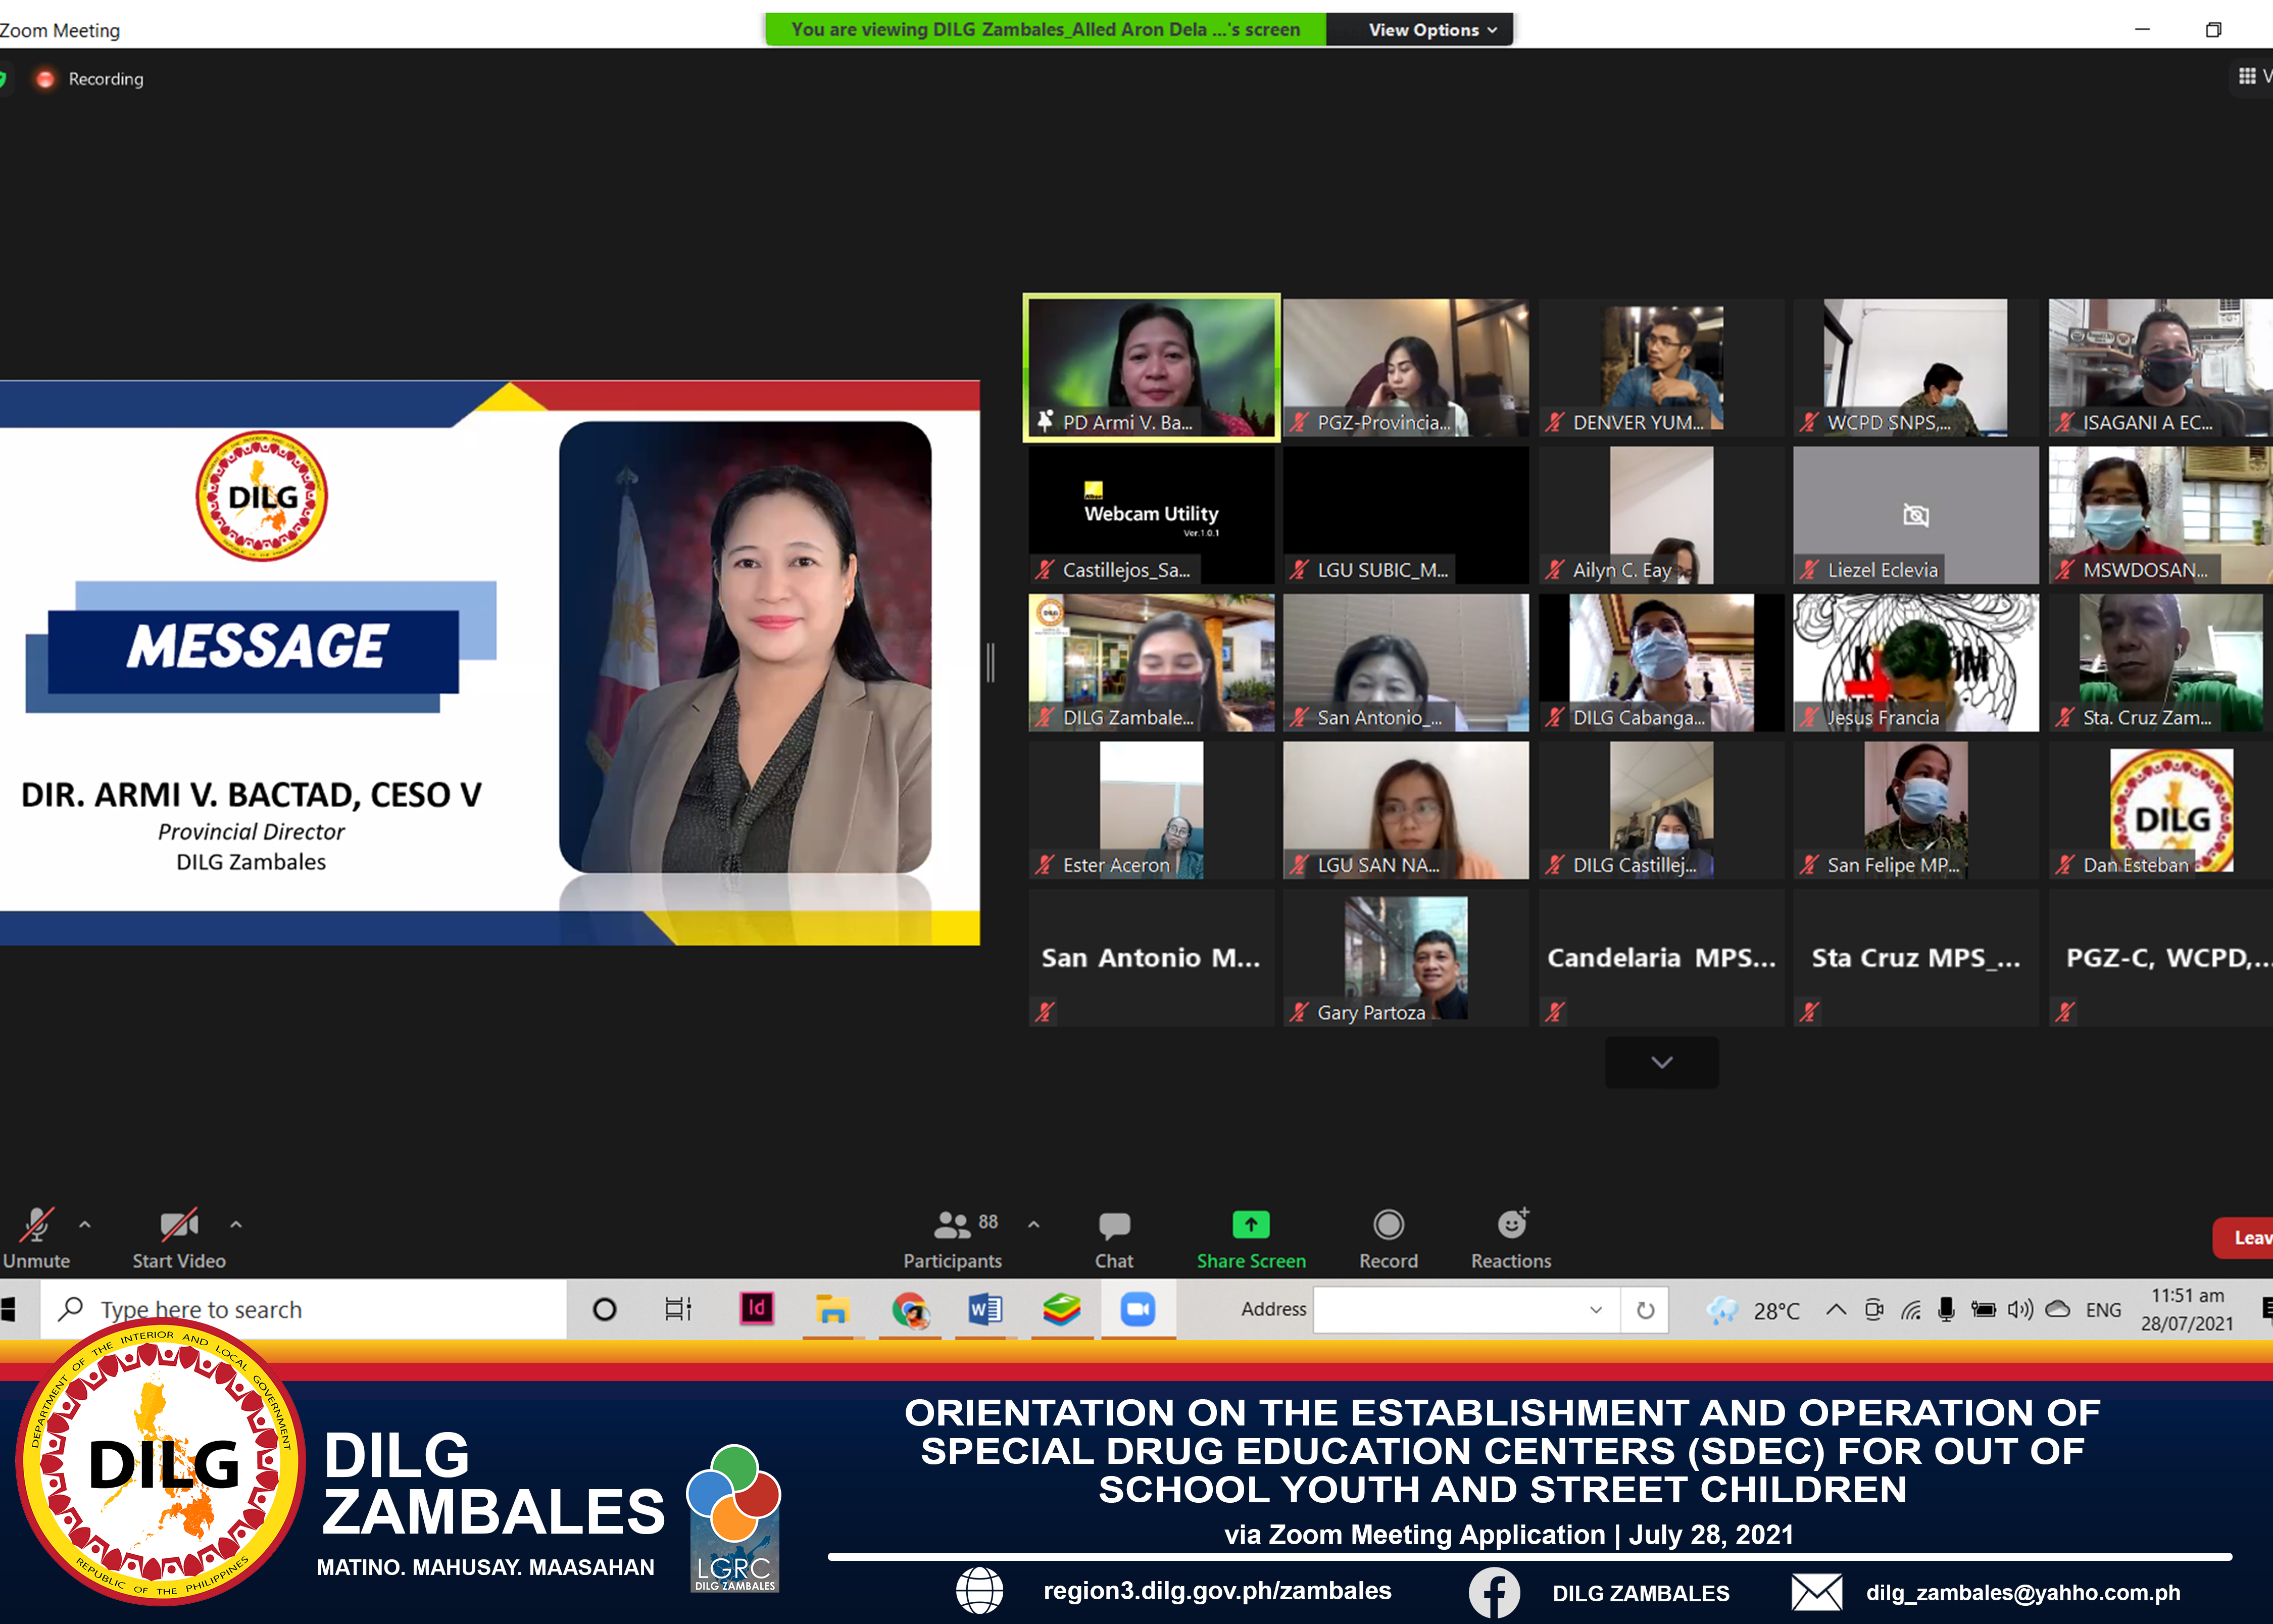Open Google Chrome from taskbar
The width and height of the screenshot is (2273, 1624).
(910, 1309)
